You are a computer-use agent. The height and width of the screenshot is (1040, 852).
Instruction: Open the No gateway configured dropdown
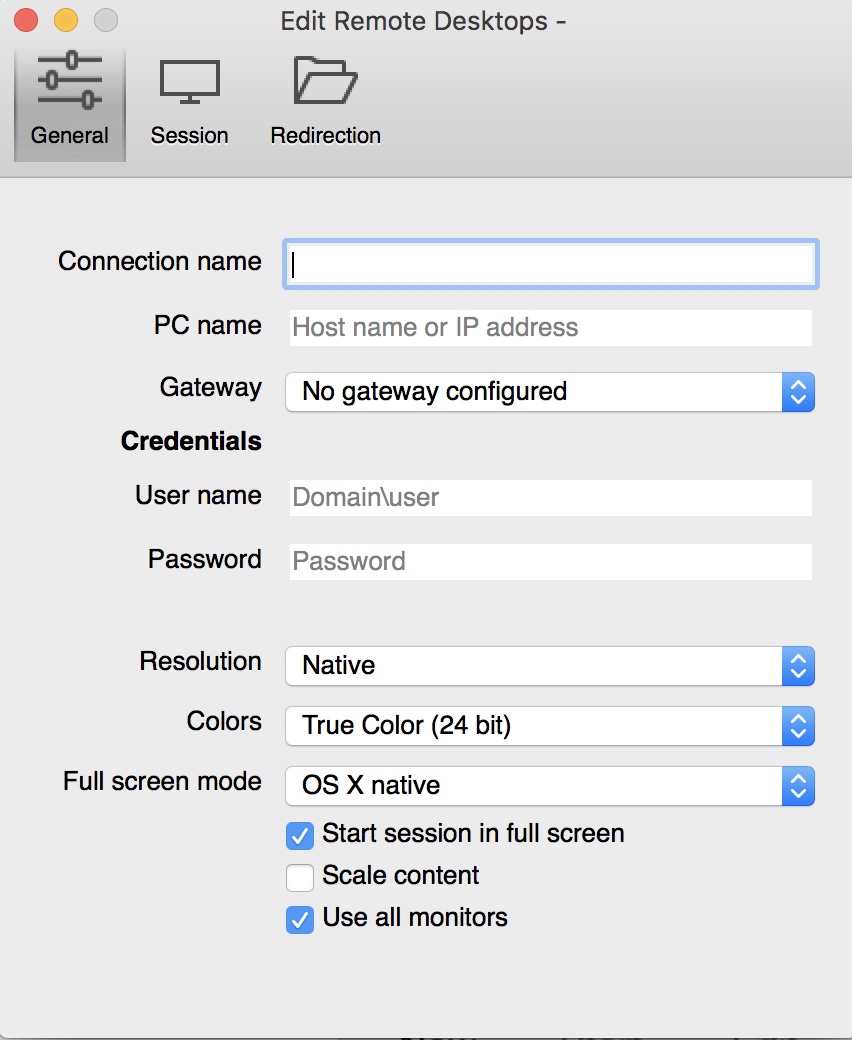tap(550, 392)
